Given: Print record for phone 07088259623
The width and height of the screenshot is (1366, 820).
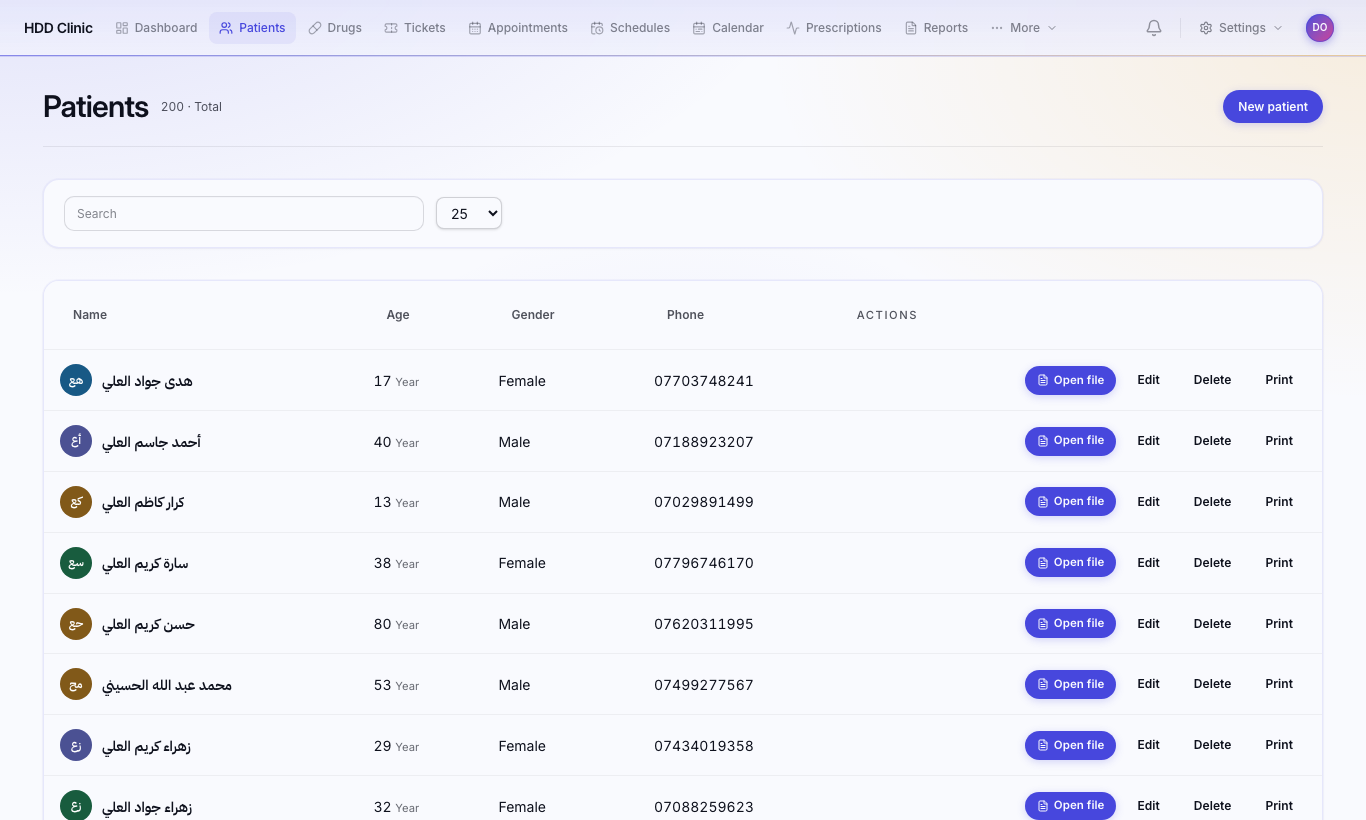Looking at the screenshot, I should coord(1279,806).
